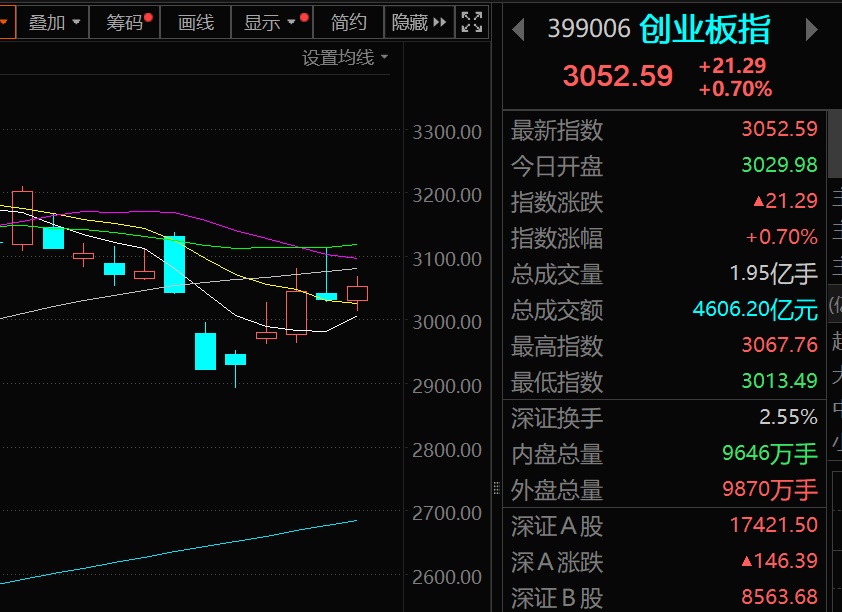The width and height of the screenshot is (842, 612).
Task: Select the 画线 drawing tool tab
Action: [195, 22]
